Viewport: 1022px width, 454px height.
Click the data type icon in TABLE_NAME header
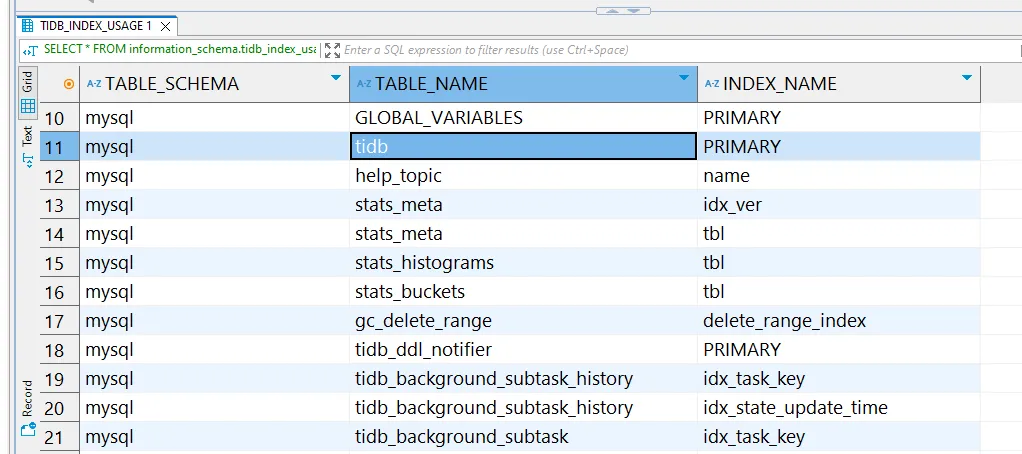coord(362,84)
